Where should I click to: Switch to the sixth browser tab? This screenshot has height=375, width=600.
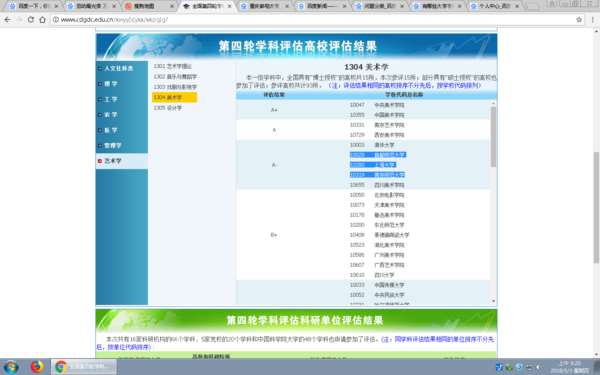(322, 6)
